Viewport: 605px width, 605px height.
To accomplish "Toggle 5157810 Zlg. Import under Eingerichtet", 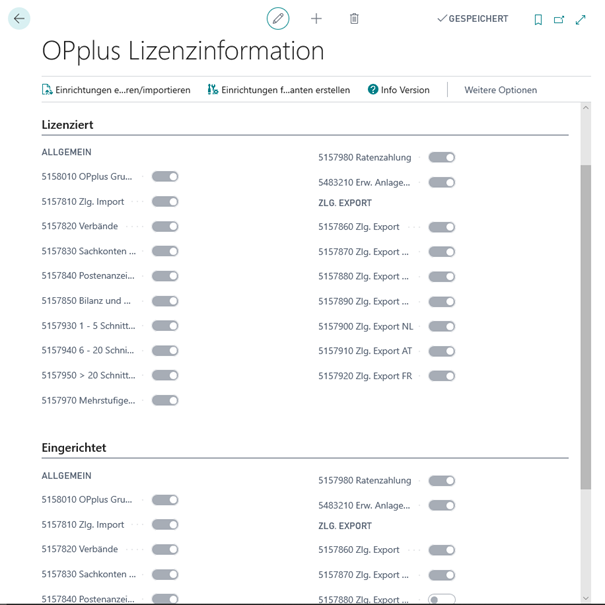I will 165,524.
